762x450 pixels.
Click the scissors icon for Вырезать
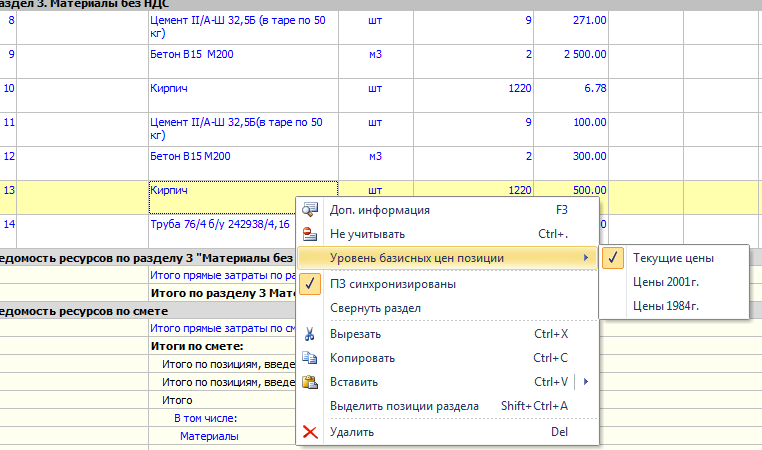point(311,334)
